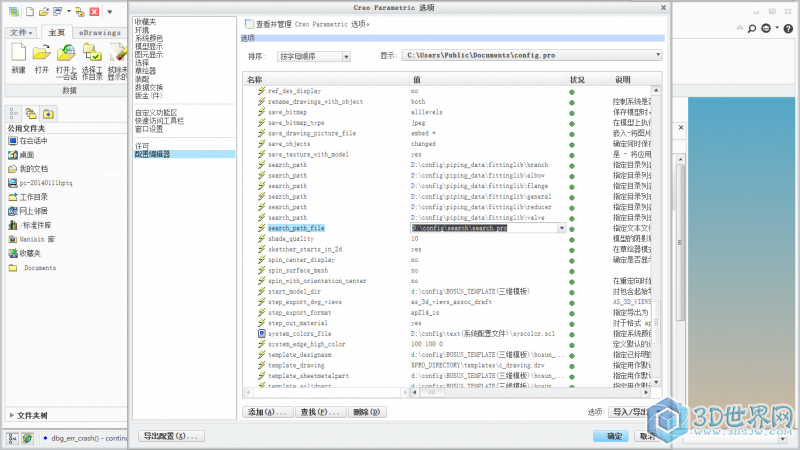Viewport: 800px width, 450px height.
Task: Click value 'jpeg' for save_bitmap_type
Action: pos(418,123)
